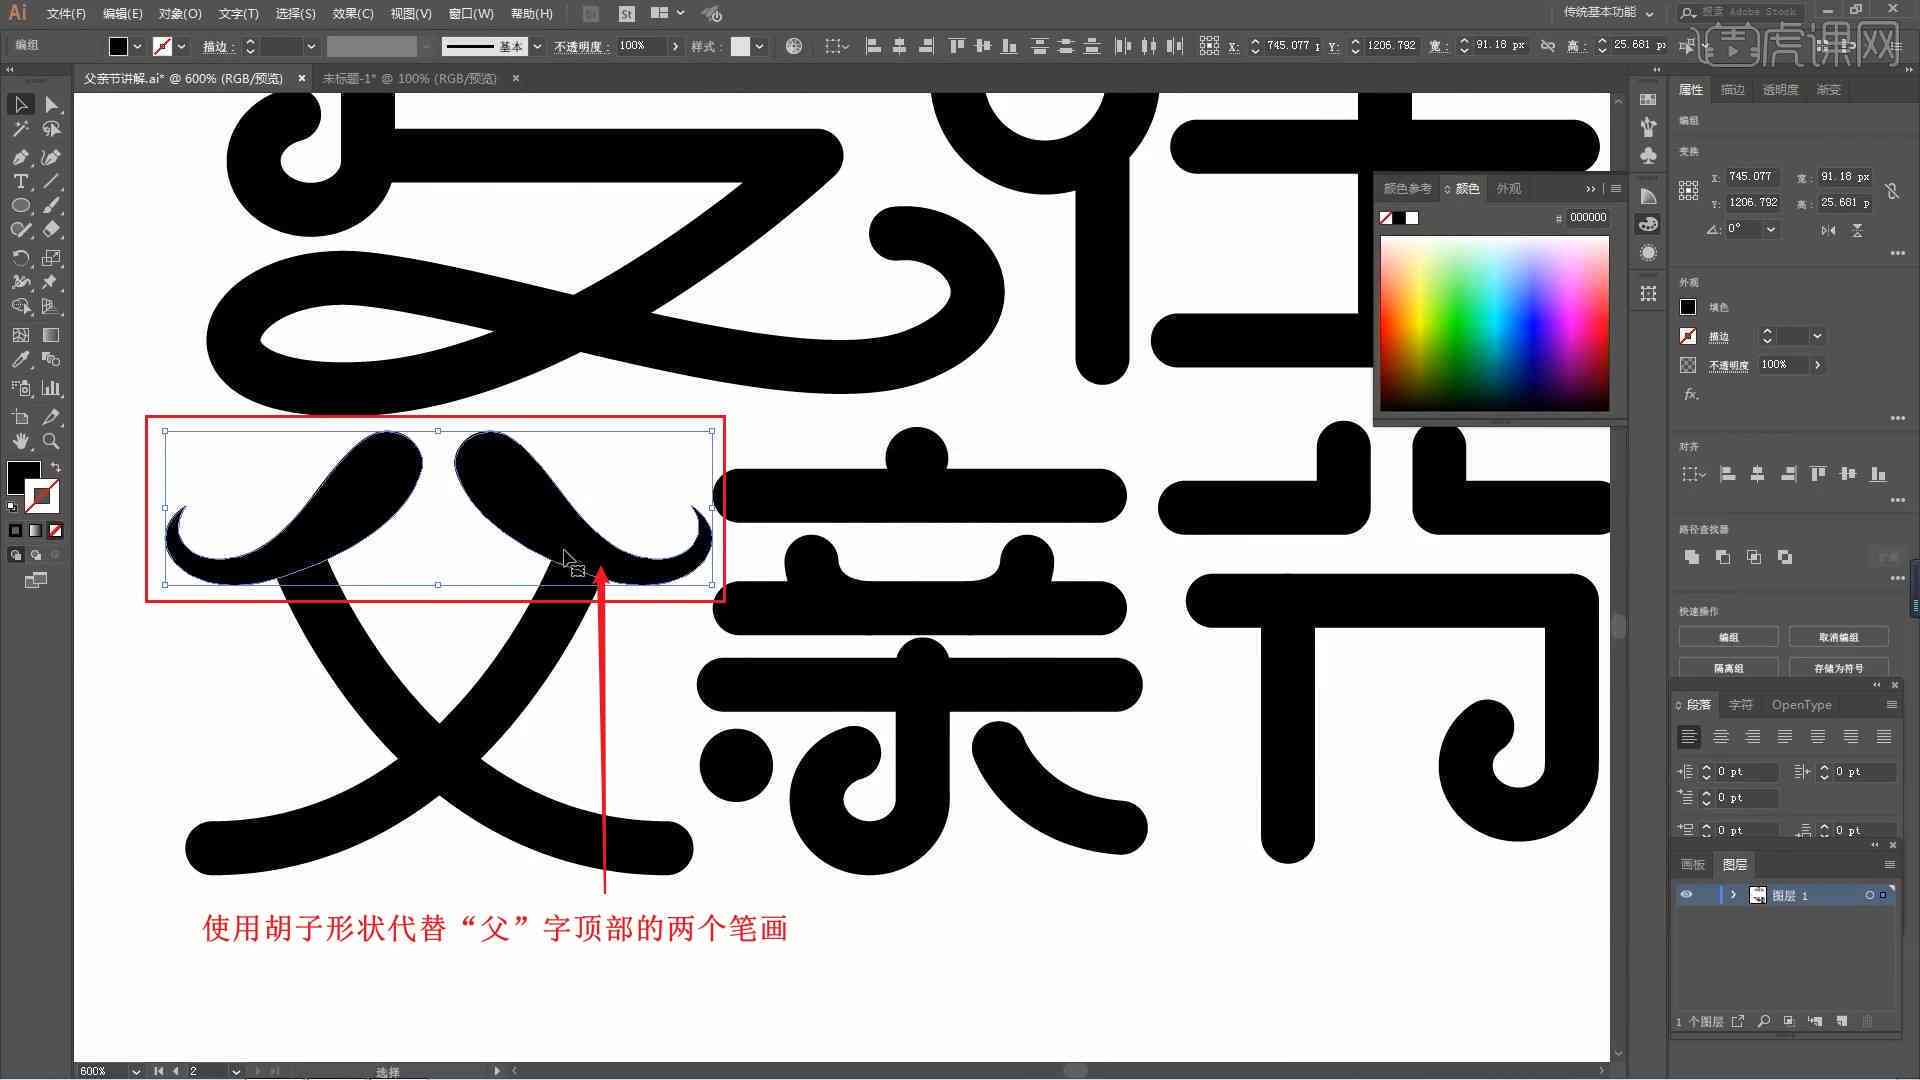Select the Pen tool
Screen dimensions: 1920x1080
coord(20,157)
